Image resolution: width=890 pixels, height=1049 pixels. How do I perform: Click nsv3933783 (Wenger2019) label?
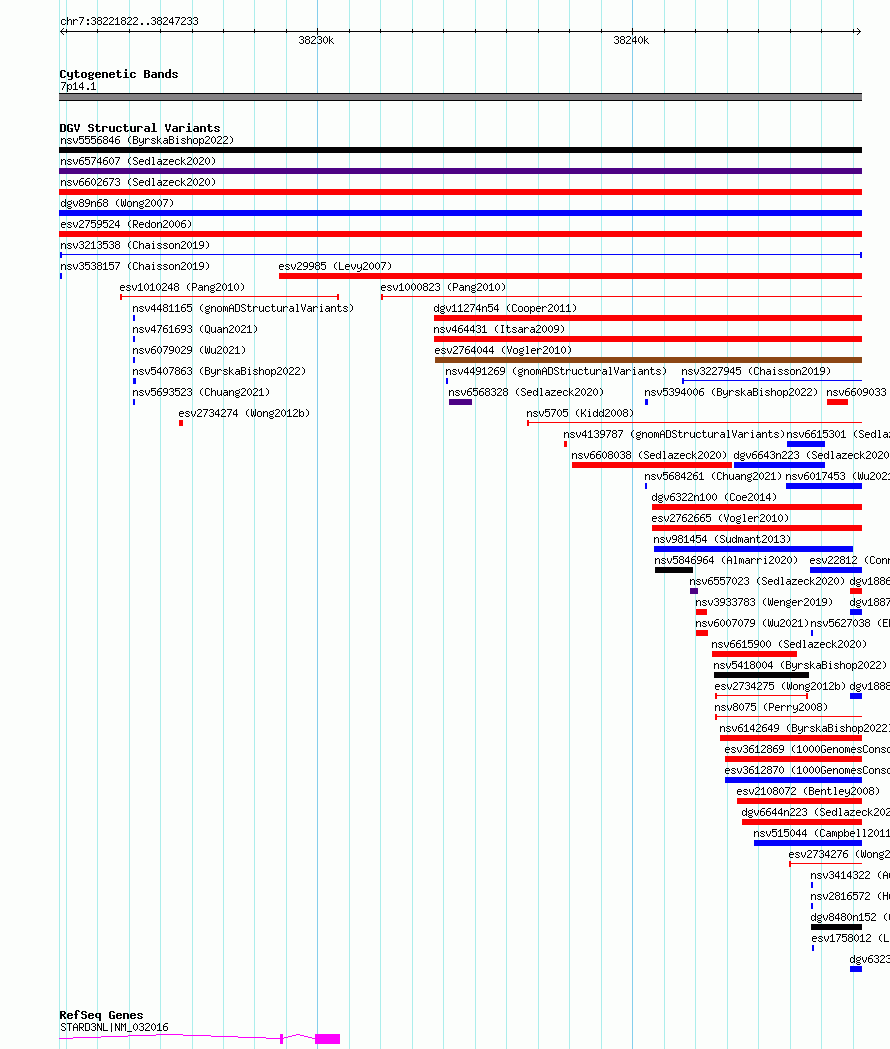coord(764,602)
